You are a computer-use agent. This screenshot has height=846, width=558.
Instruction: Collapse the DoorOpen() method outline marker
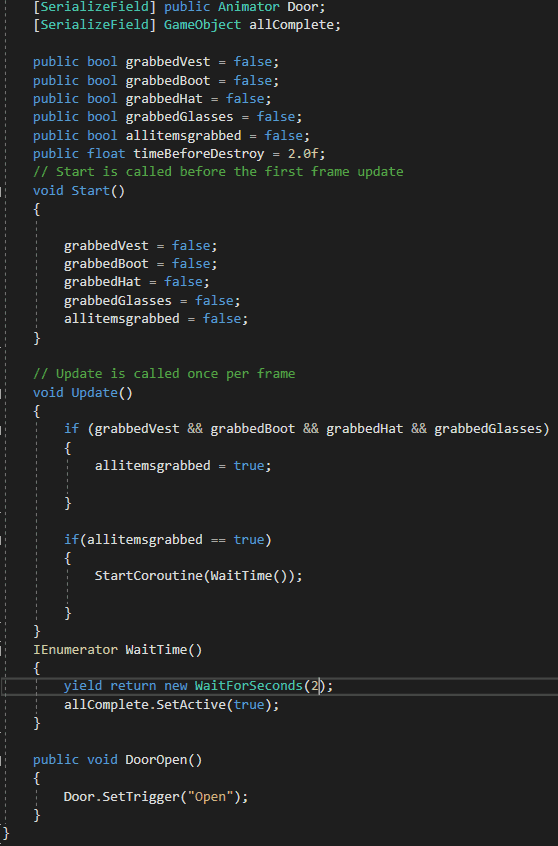(2, 760)
